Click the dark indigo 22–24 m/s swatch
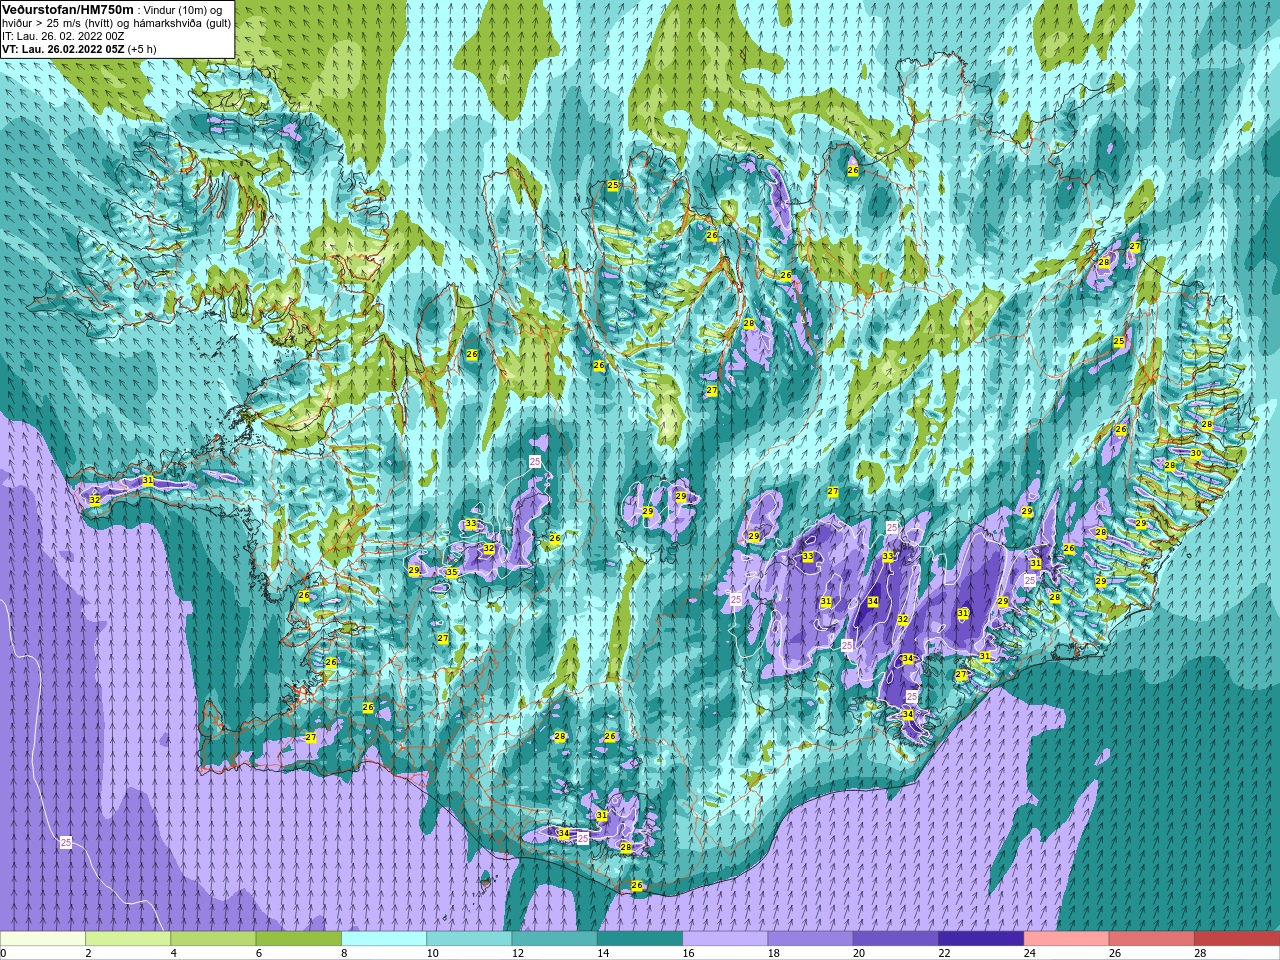 pyautogui.click(x=981, y=939)
